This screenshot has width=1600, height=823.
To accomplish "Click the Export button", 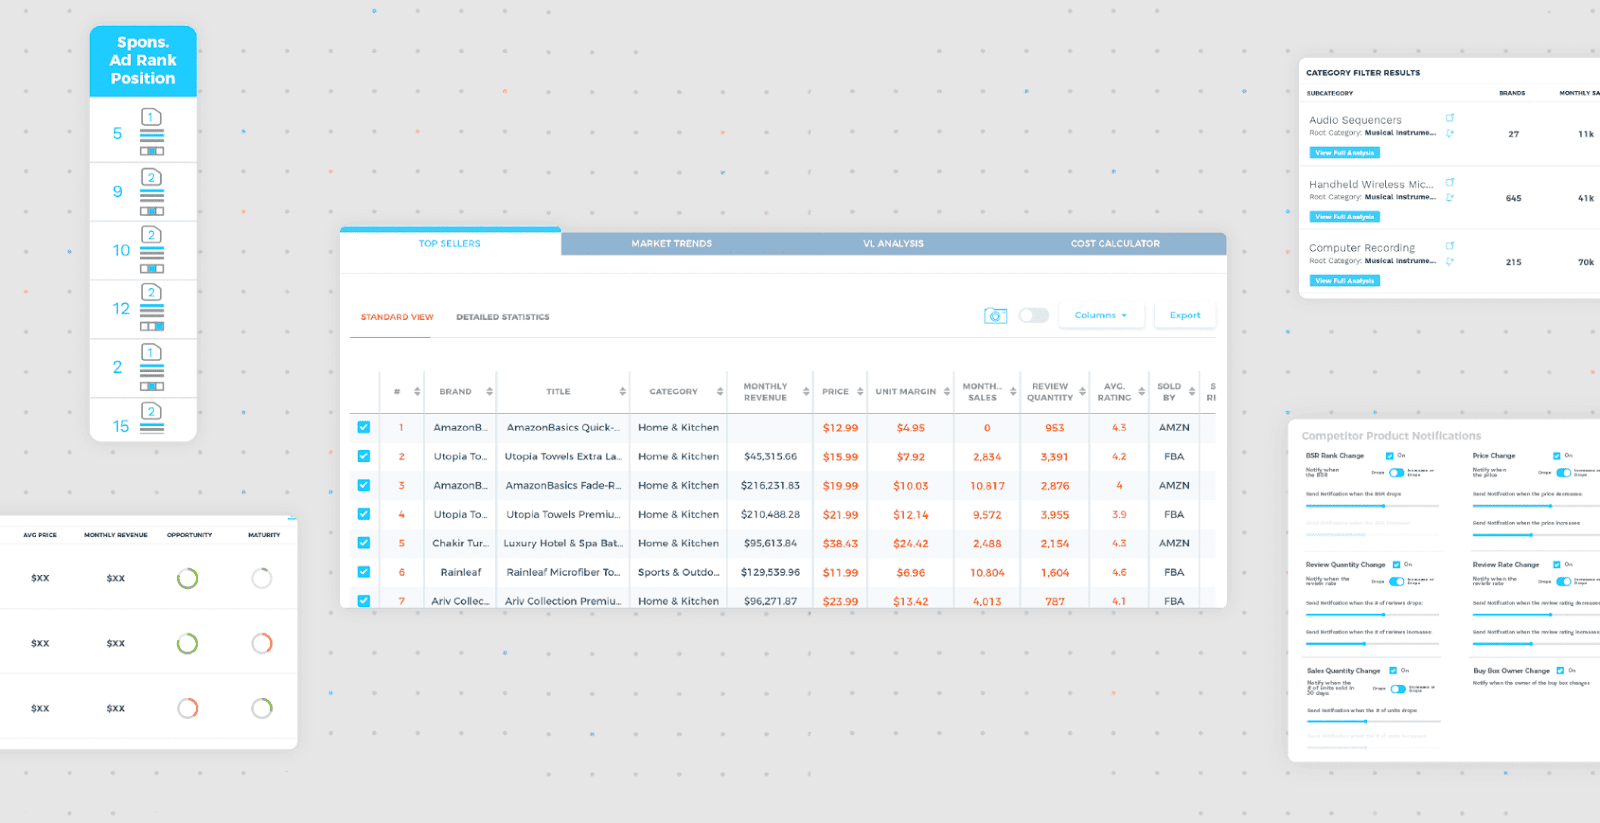I will pos(1185,315).
